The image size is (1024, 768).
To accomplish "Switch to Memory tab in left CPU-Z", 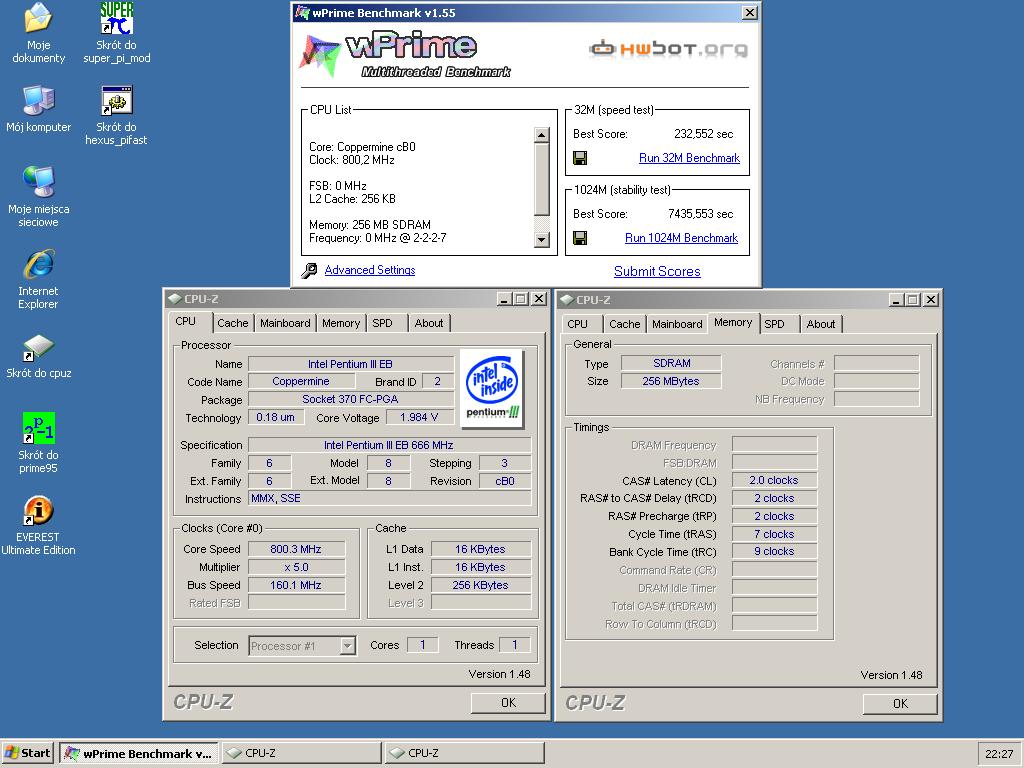I will tap(341, 323).
